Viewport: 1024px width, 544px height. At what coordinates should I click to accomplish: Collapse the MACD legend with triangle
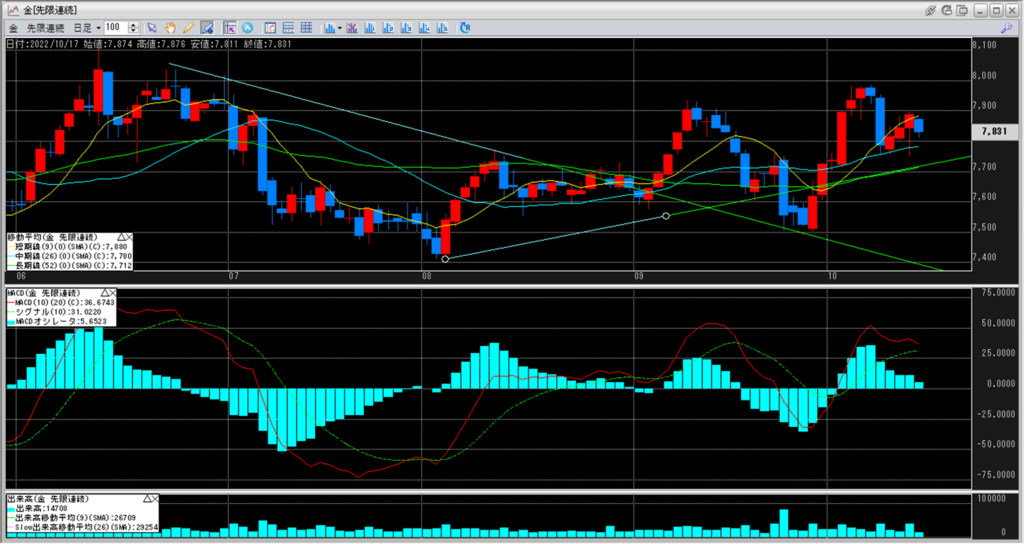click(104, 293)
